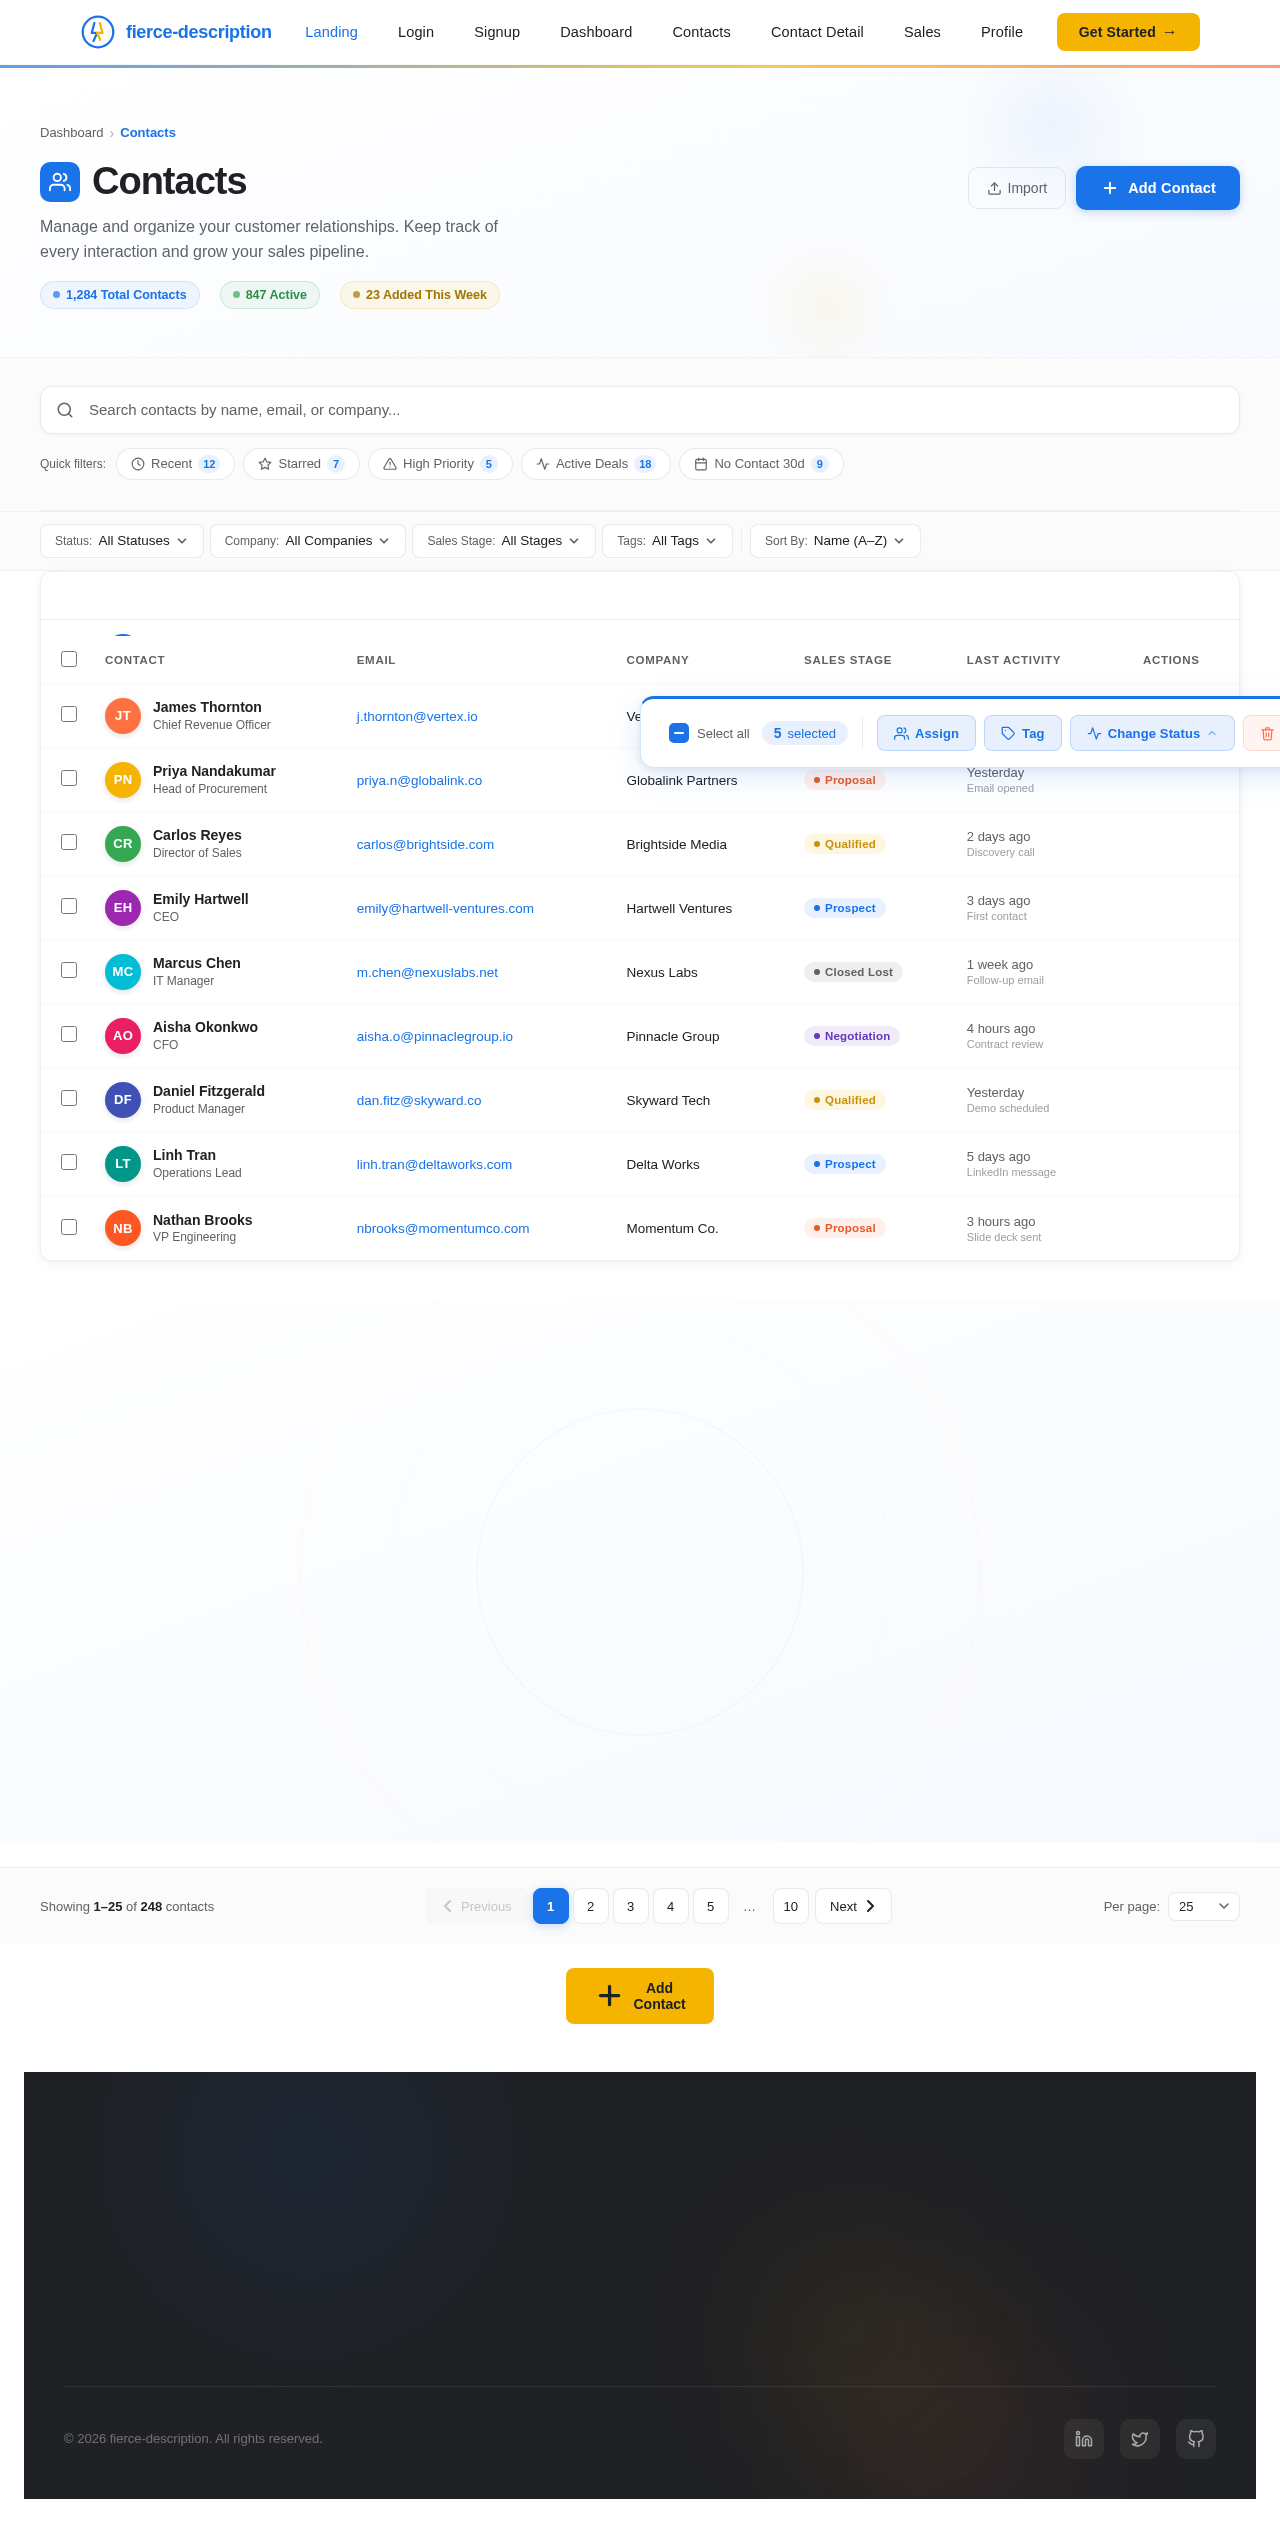This screenshot has width=1280, height=2523.
Task: Go to the Landing nav item
Action: click(x=331, y=32)
